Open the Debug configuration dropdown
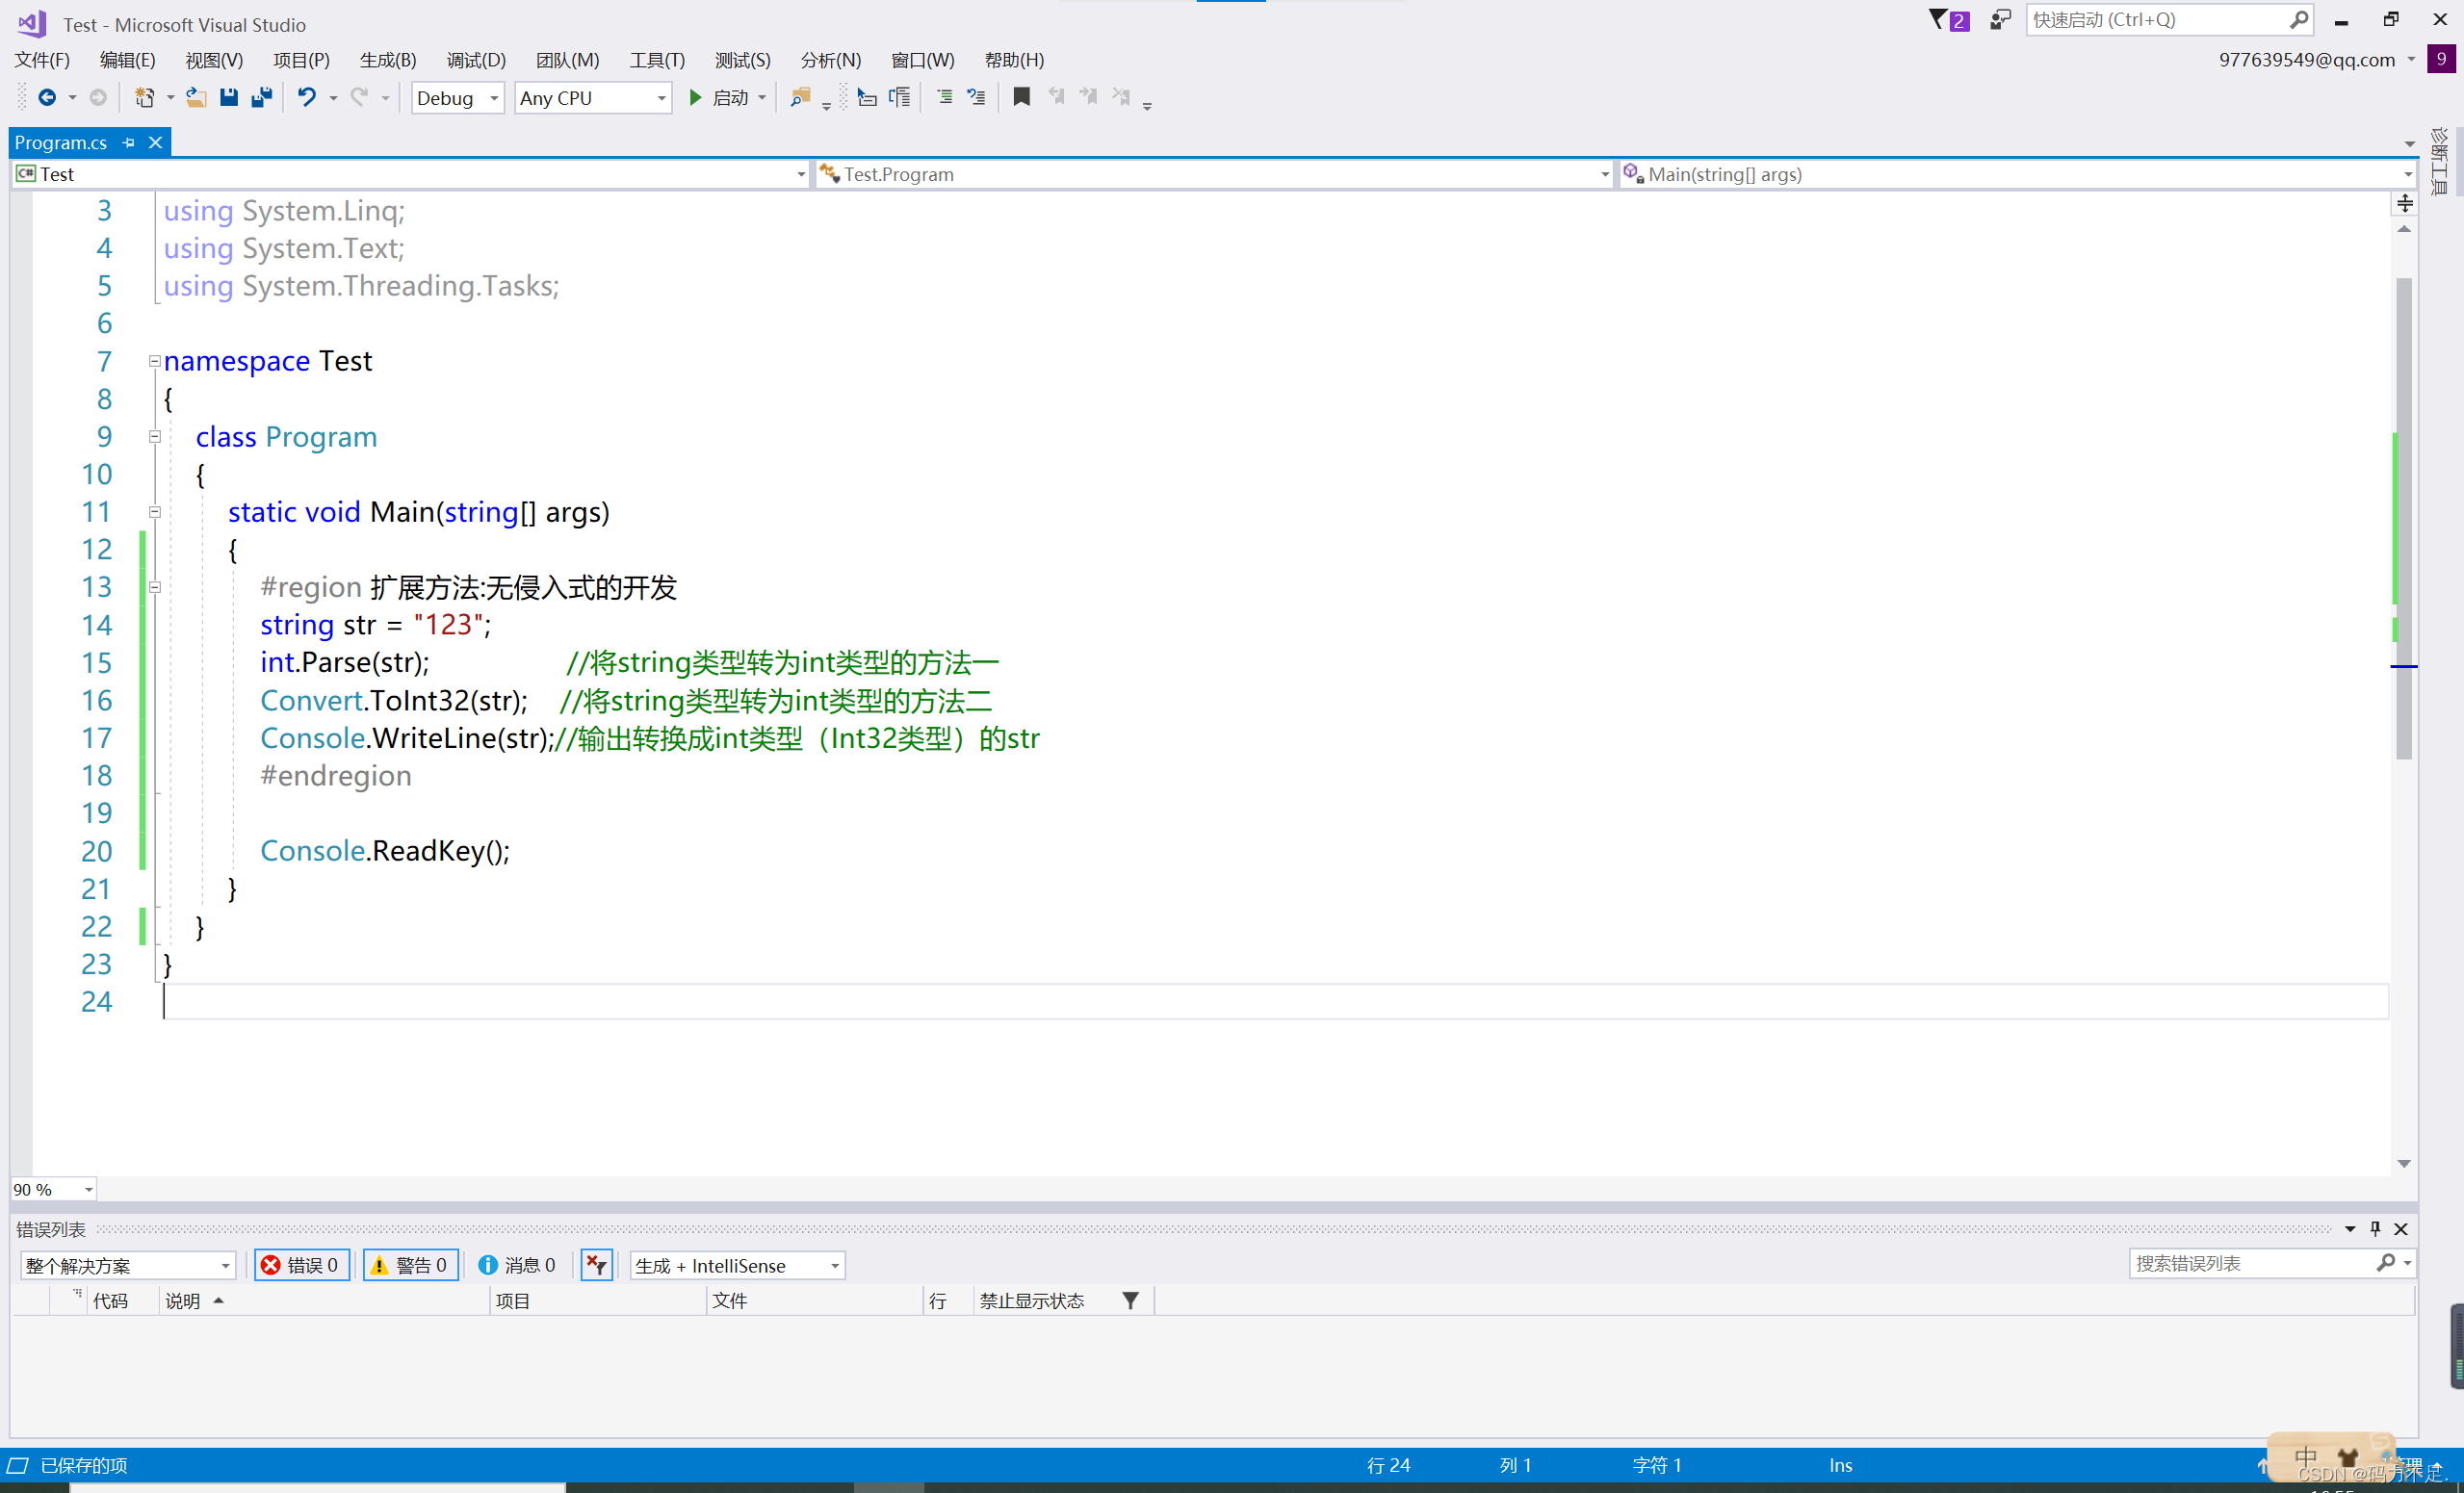Viewport: 2464px width, 1493px height. (x=457, y=98)
